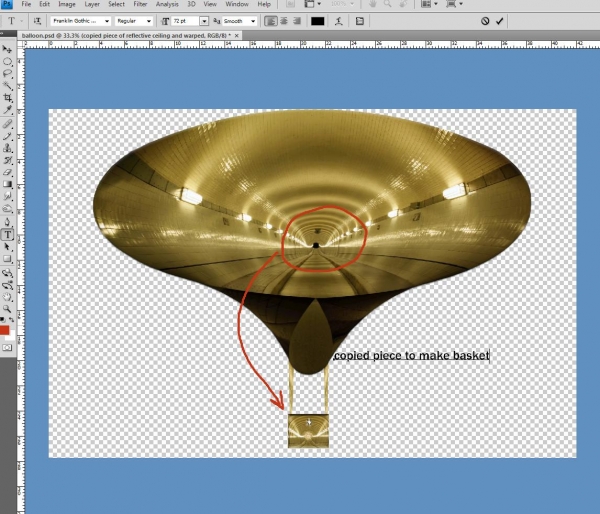The height and width of the screenshot is (514, 600).
Task: Select the Magic Wand tool
Action: (x=7, y=85)
